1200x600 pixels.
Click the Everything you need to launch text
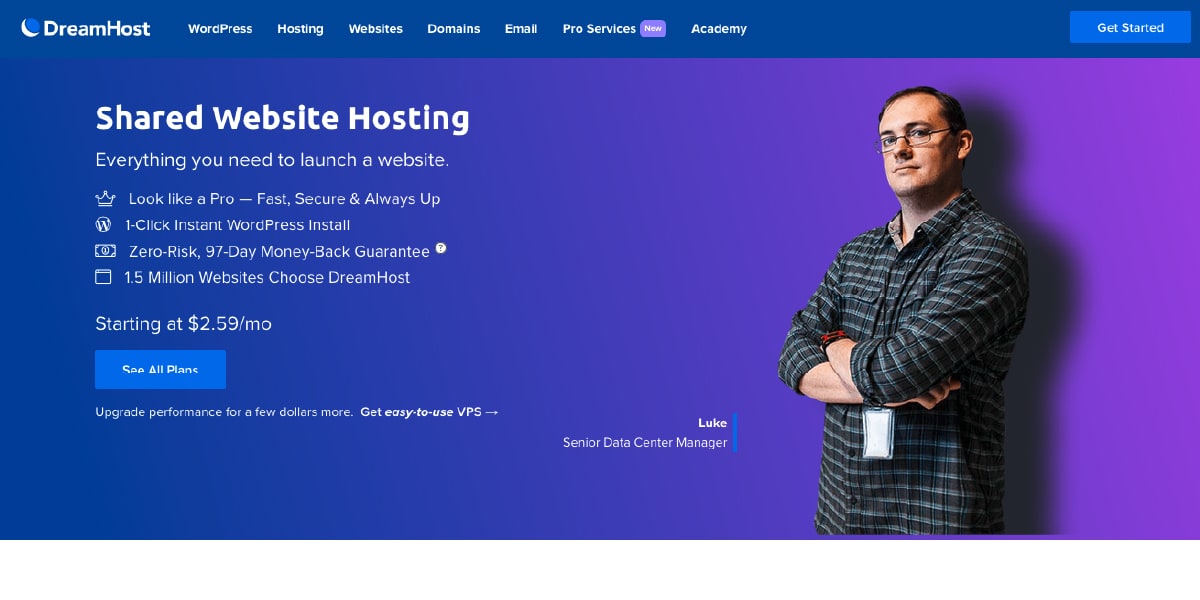[x=272, y=160]
